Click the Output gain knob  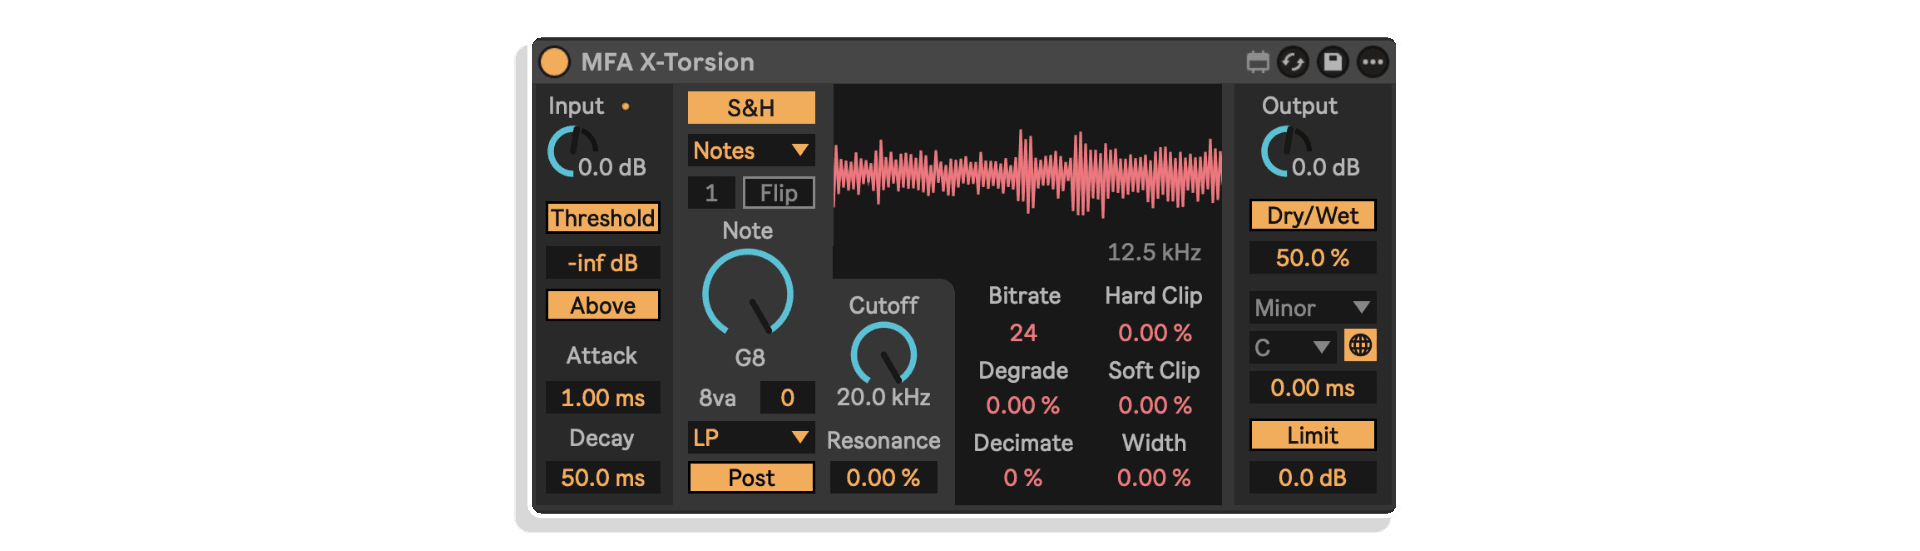pos(1286,151)
